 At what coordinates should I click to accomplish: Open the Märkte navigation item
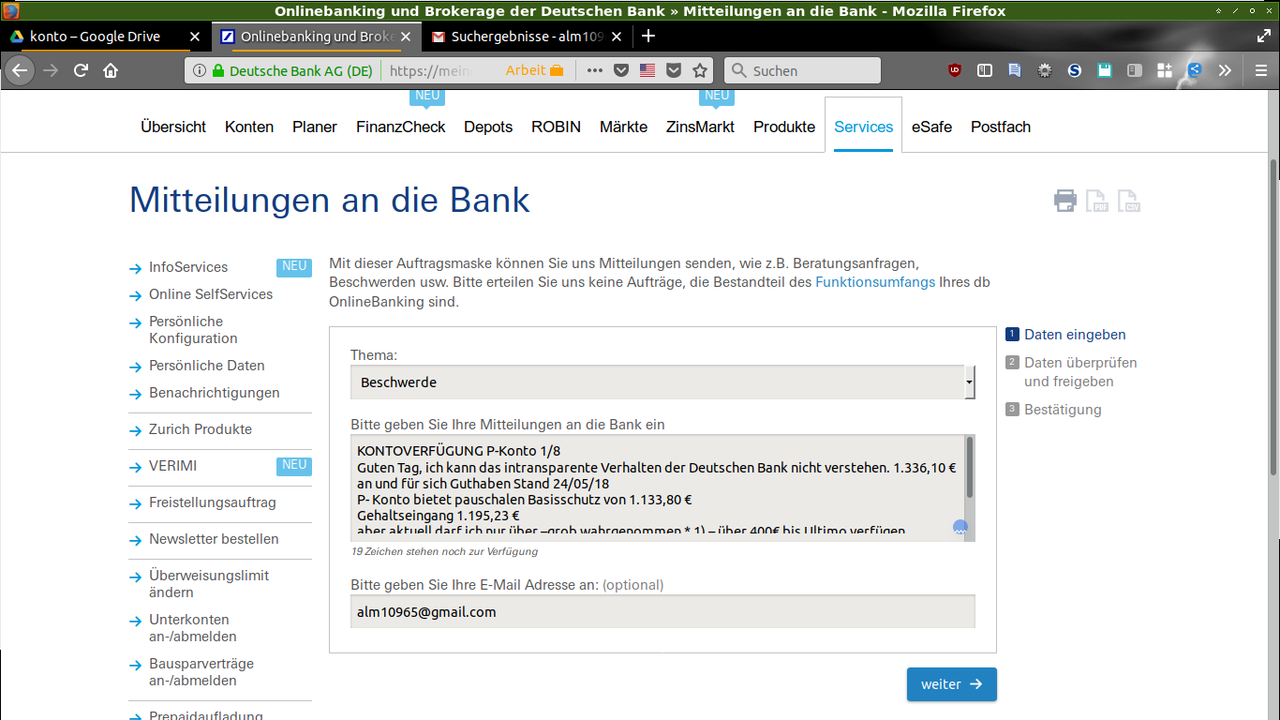[624, 127]
